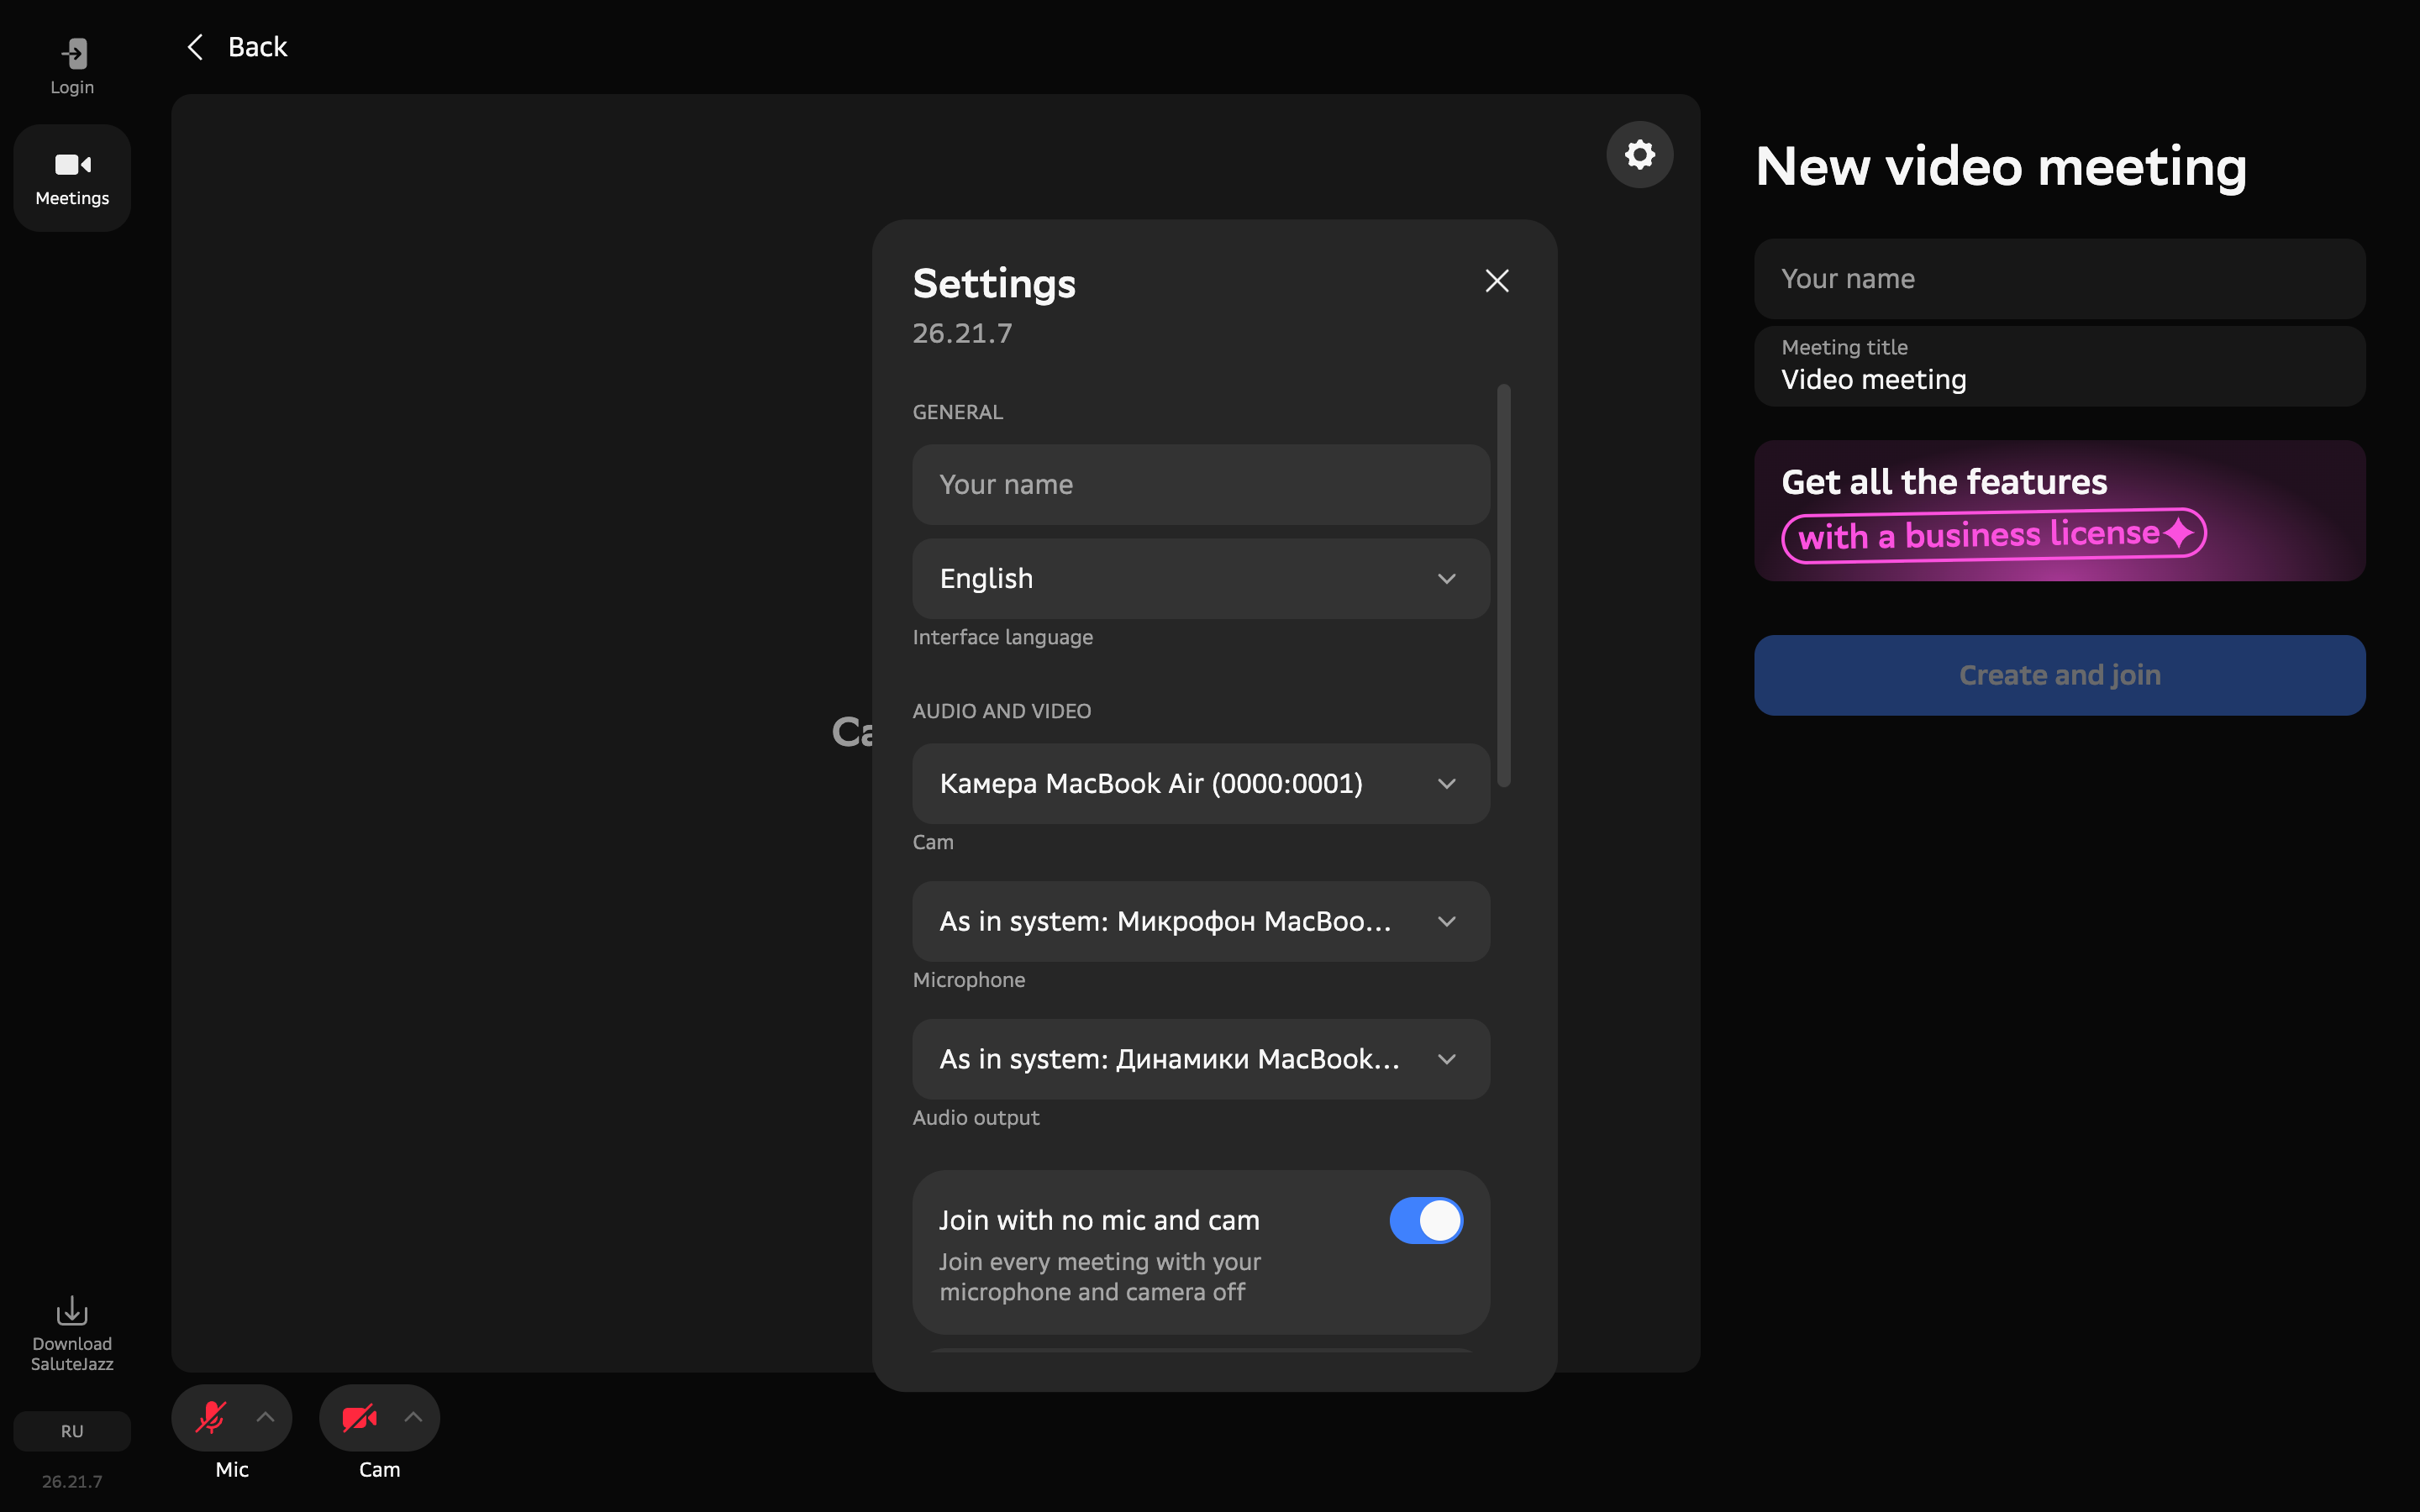Open the English interface language dropdown

coord(1201,579)
